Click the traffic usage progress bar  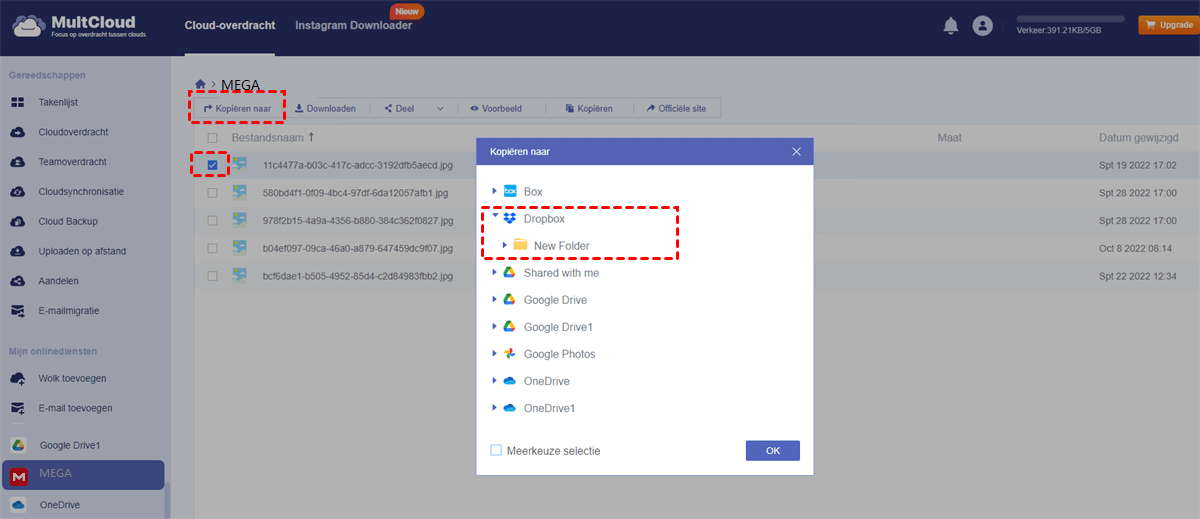(x=1070, y=19)
